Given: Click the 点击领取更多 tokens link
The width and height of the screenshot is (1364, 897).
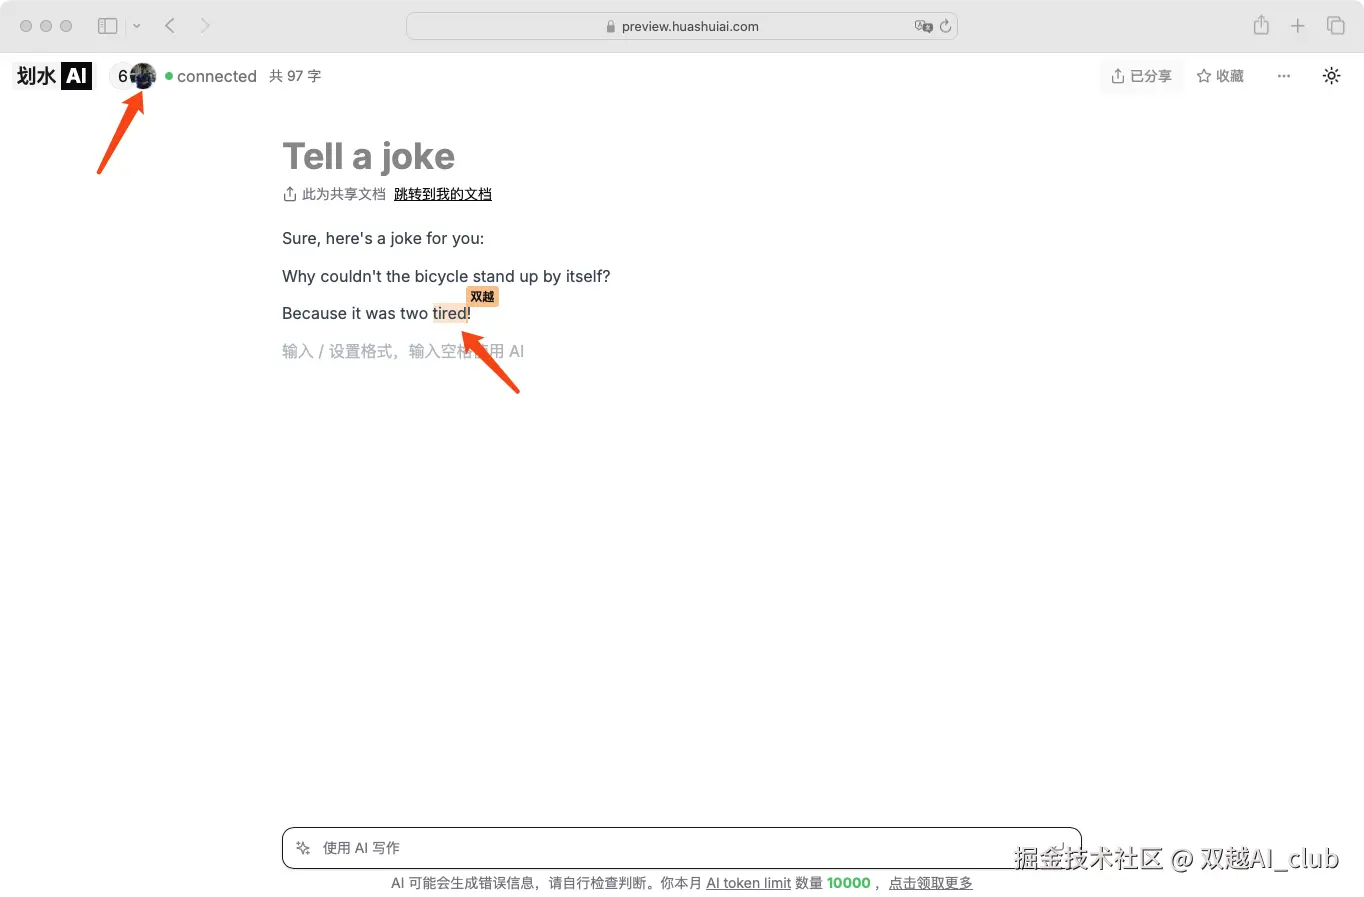Looking at the screenshot, I should 929,882.
